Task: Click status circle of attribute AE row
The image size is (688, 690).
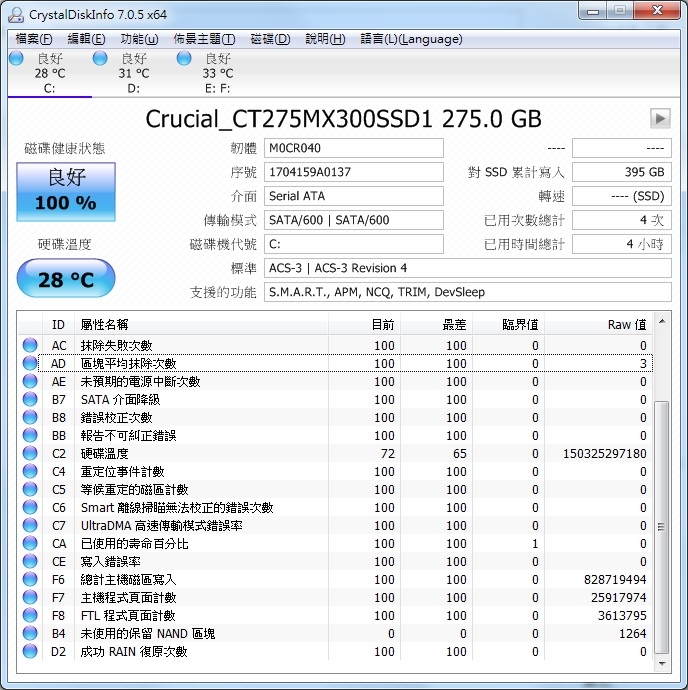Action: (30, 381)
